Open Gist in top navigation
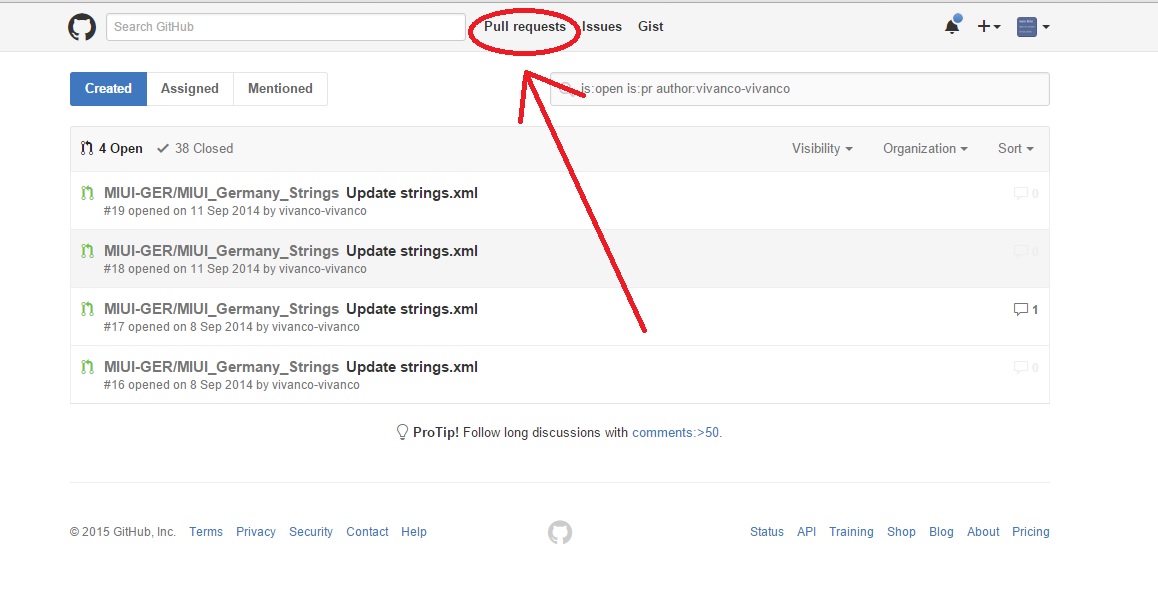Viewport: 1158px width, 593px height. tap(651, 27)
